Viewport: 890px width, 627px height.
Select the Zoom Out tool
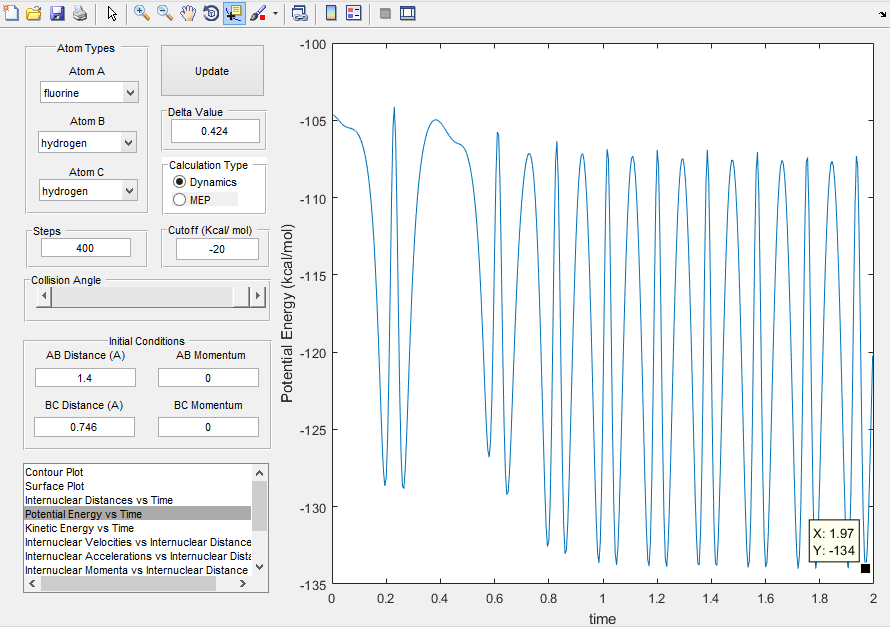pos(165,14)
